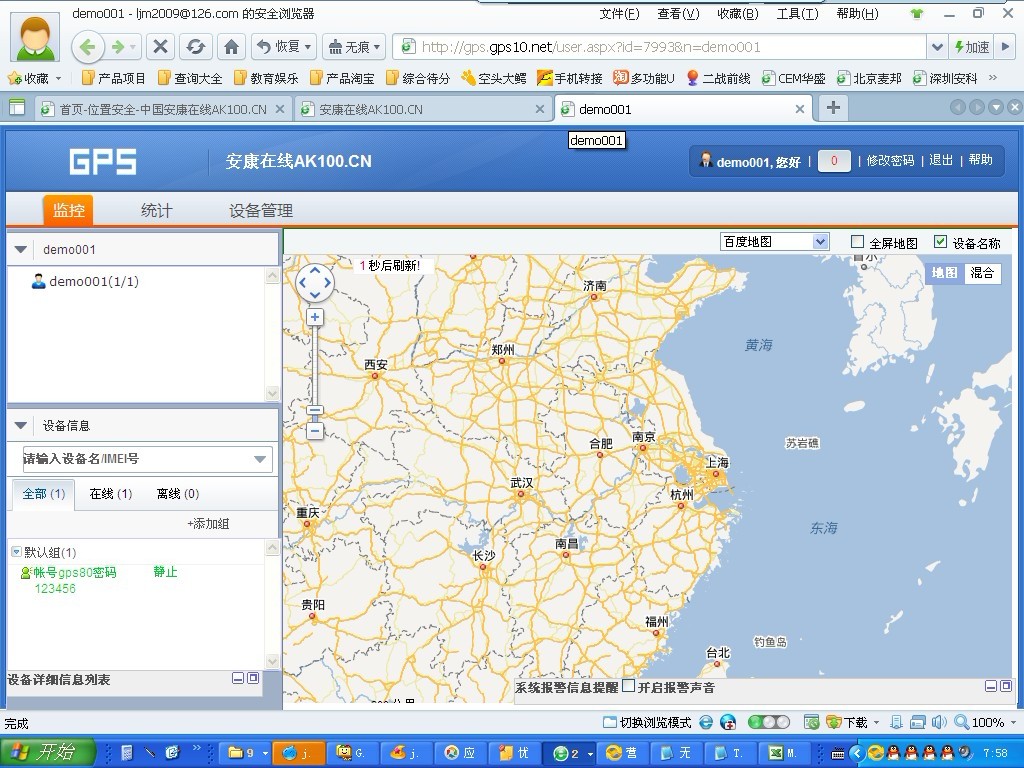Reload the page with the refresh icon
This screenshot has width=1024, height=768.
click(x=195, y=47)
